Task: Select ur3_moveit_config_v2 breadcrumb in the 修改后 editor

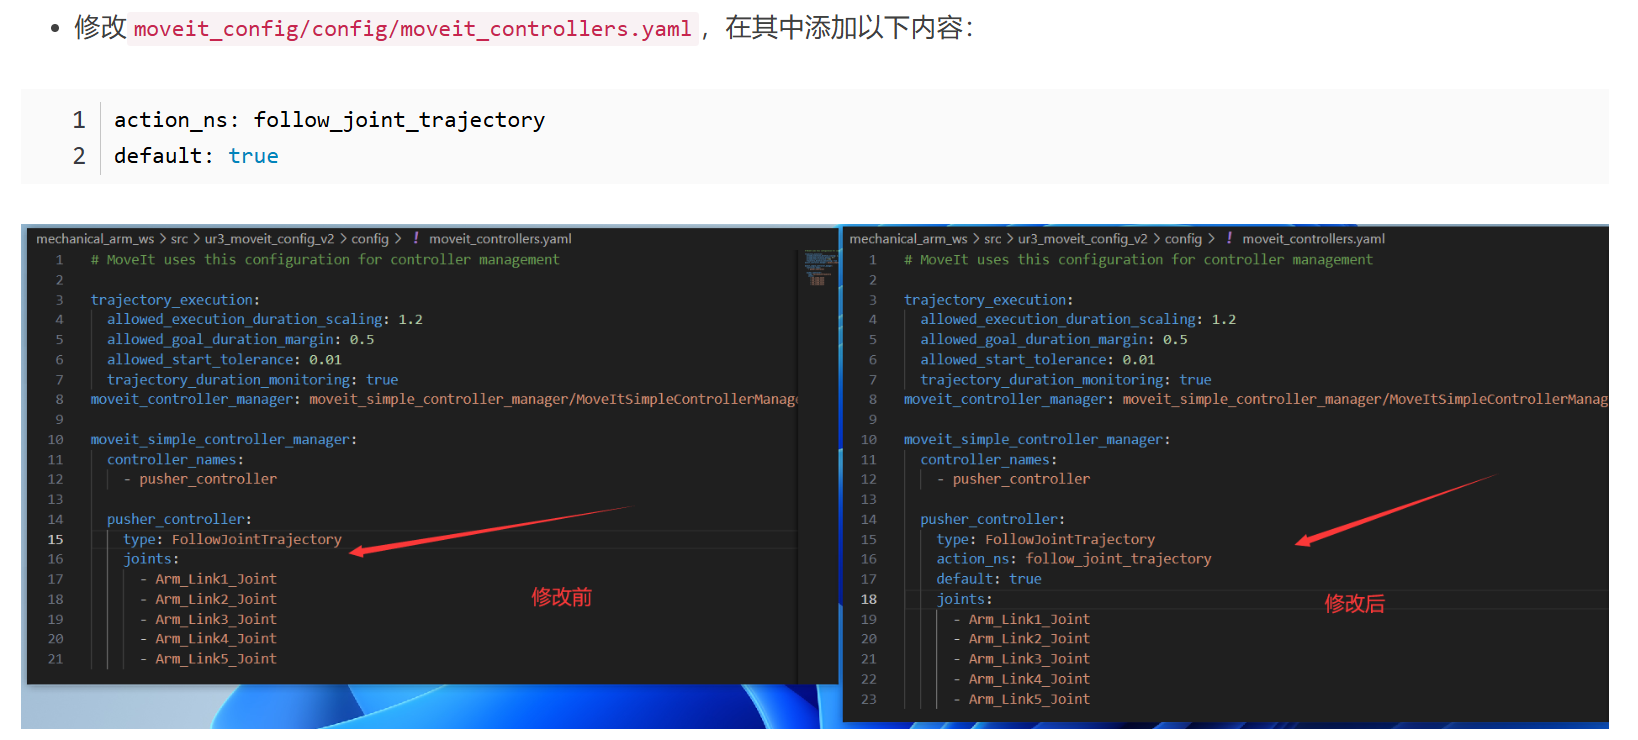Action: click(x=1082, y=239)
